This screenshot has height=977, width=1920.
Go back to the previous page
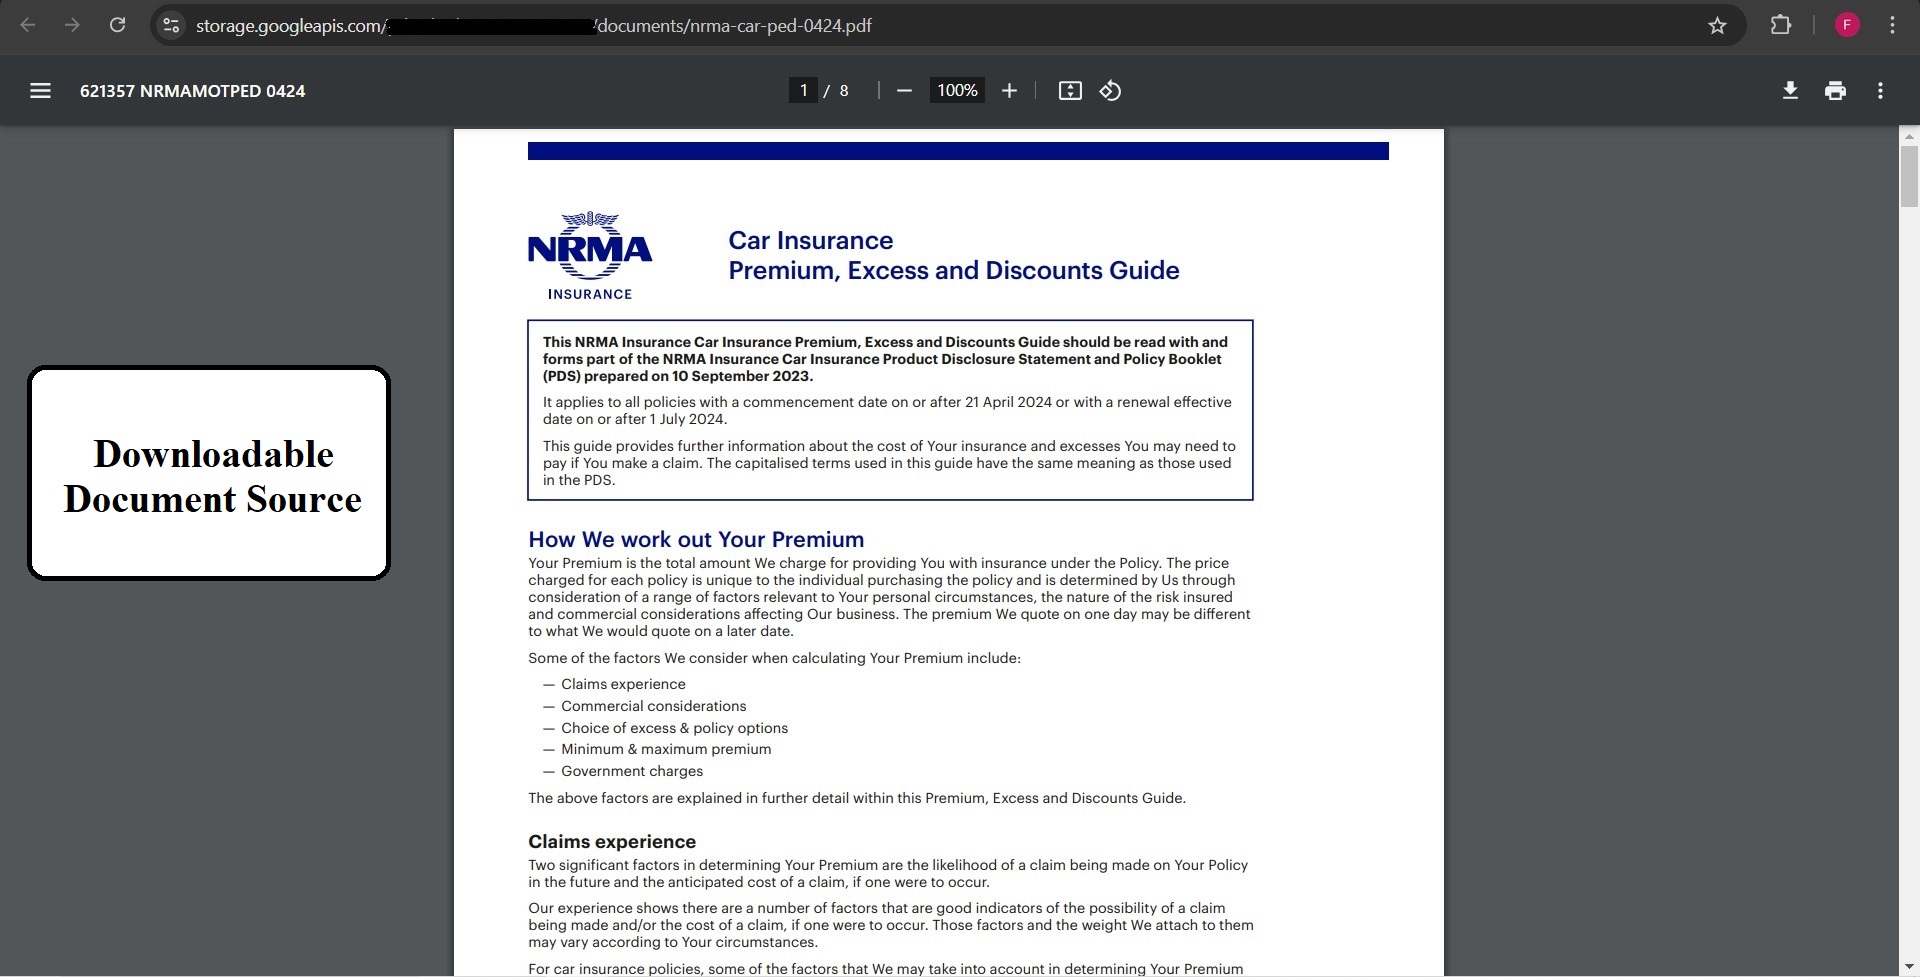(x=28, y=25)
